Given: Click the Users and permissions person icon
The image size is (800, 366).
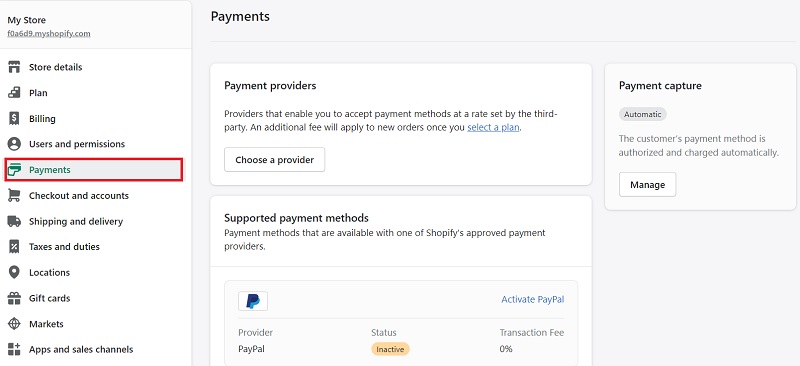Looking at the screenshot, I should [14, 144].
